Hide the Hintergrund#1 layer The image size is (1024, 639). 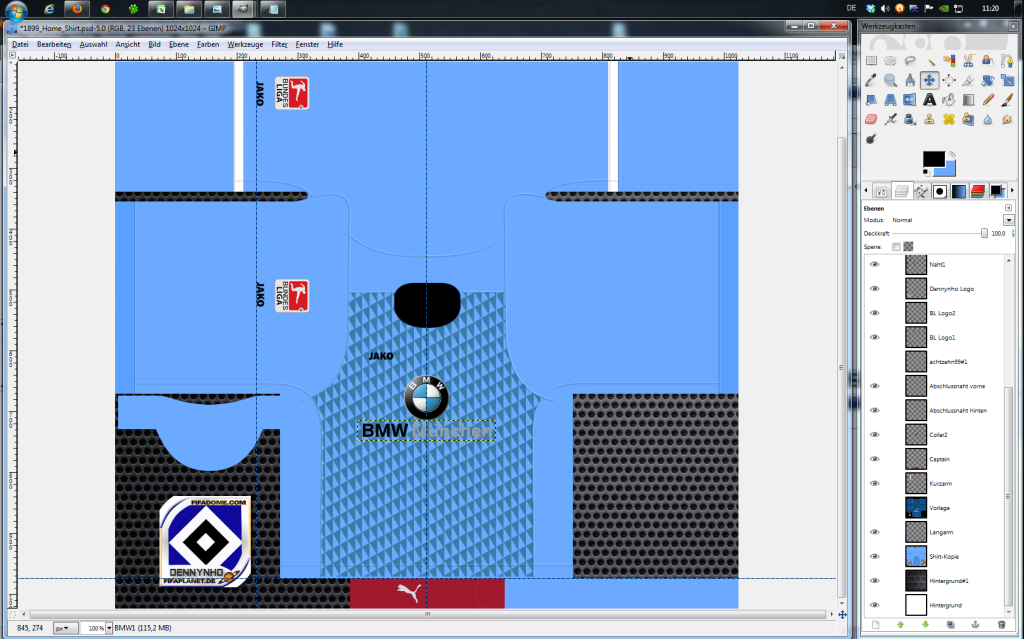(x=874, y=580)
